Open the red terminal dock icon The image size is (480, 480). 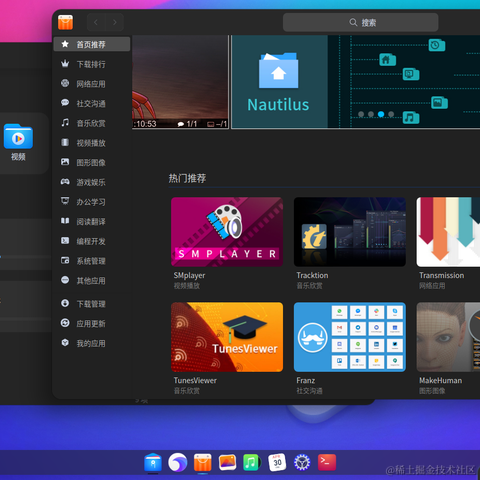click(x=327, y=462)
